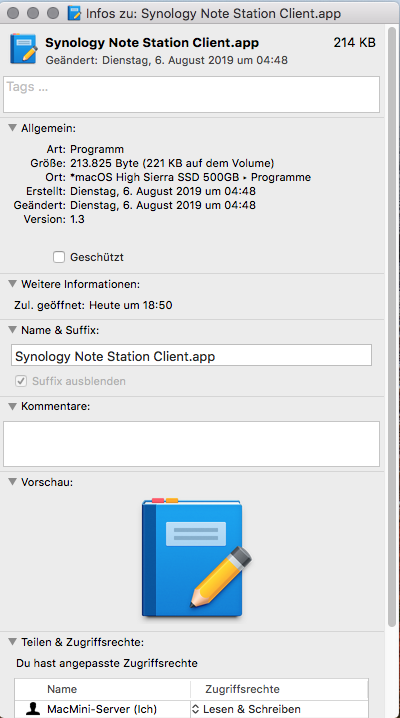Click the Name & Suffix text field
Screen dimensions: 400x718
[x=191, y=356]
